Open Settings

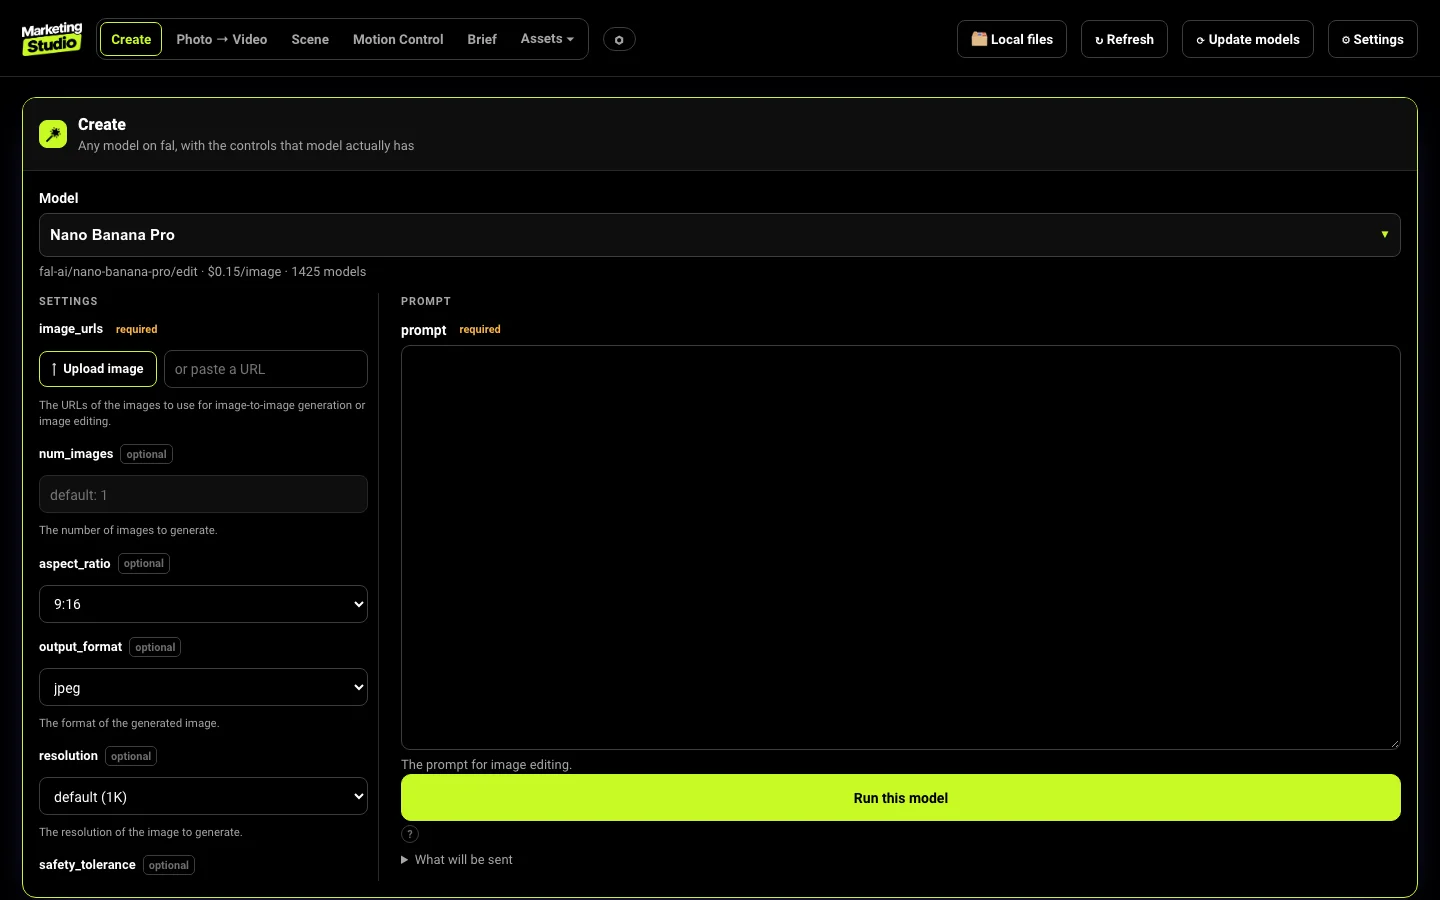tap(1373, 39)
